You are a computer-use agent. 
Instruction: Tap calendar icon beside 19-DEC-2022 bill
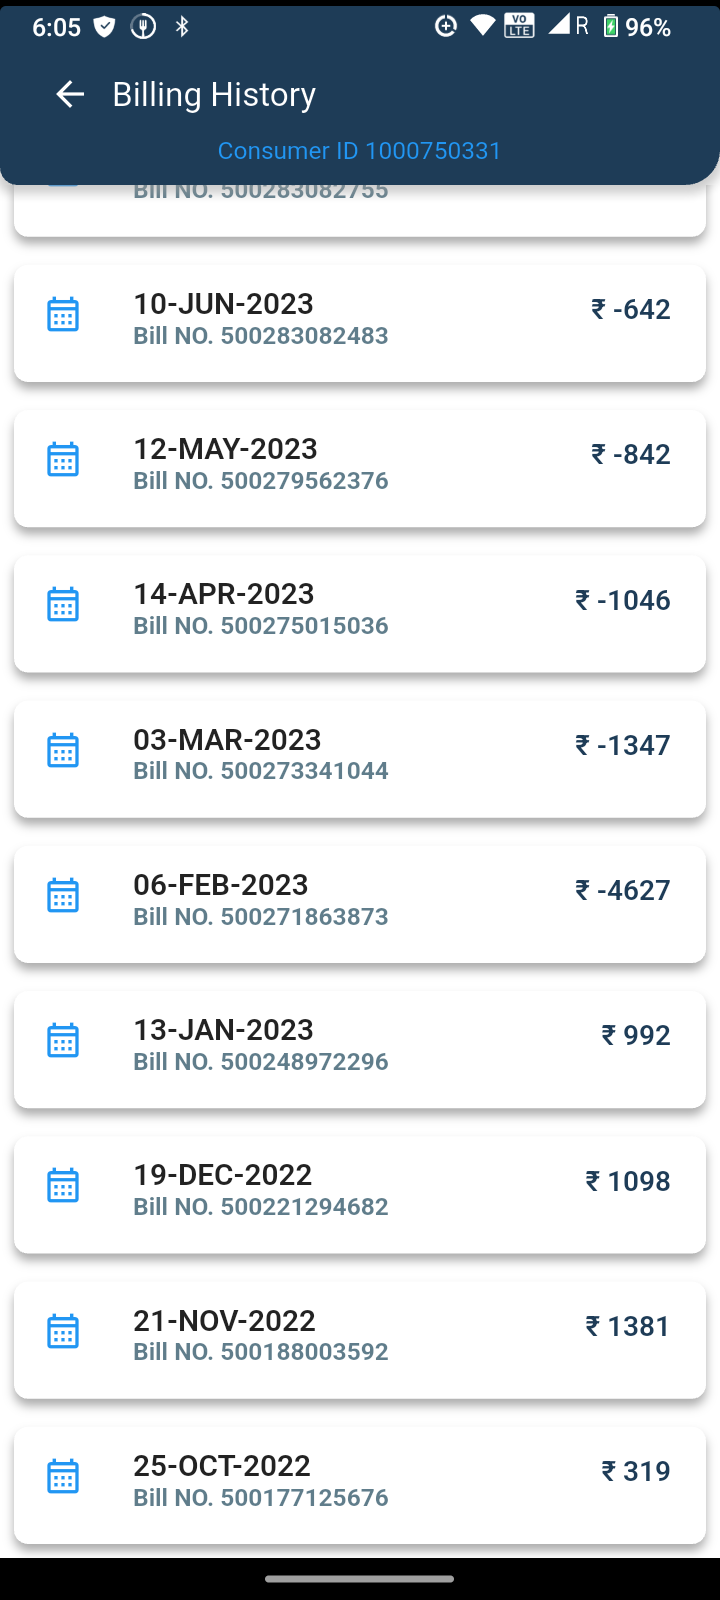(63, 1185)
